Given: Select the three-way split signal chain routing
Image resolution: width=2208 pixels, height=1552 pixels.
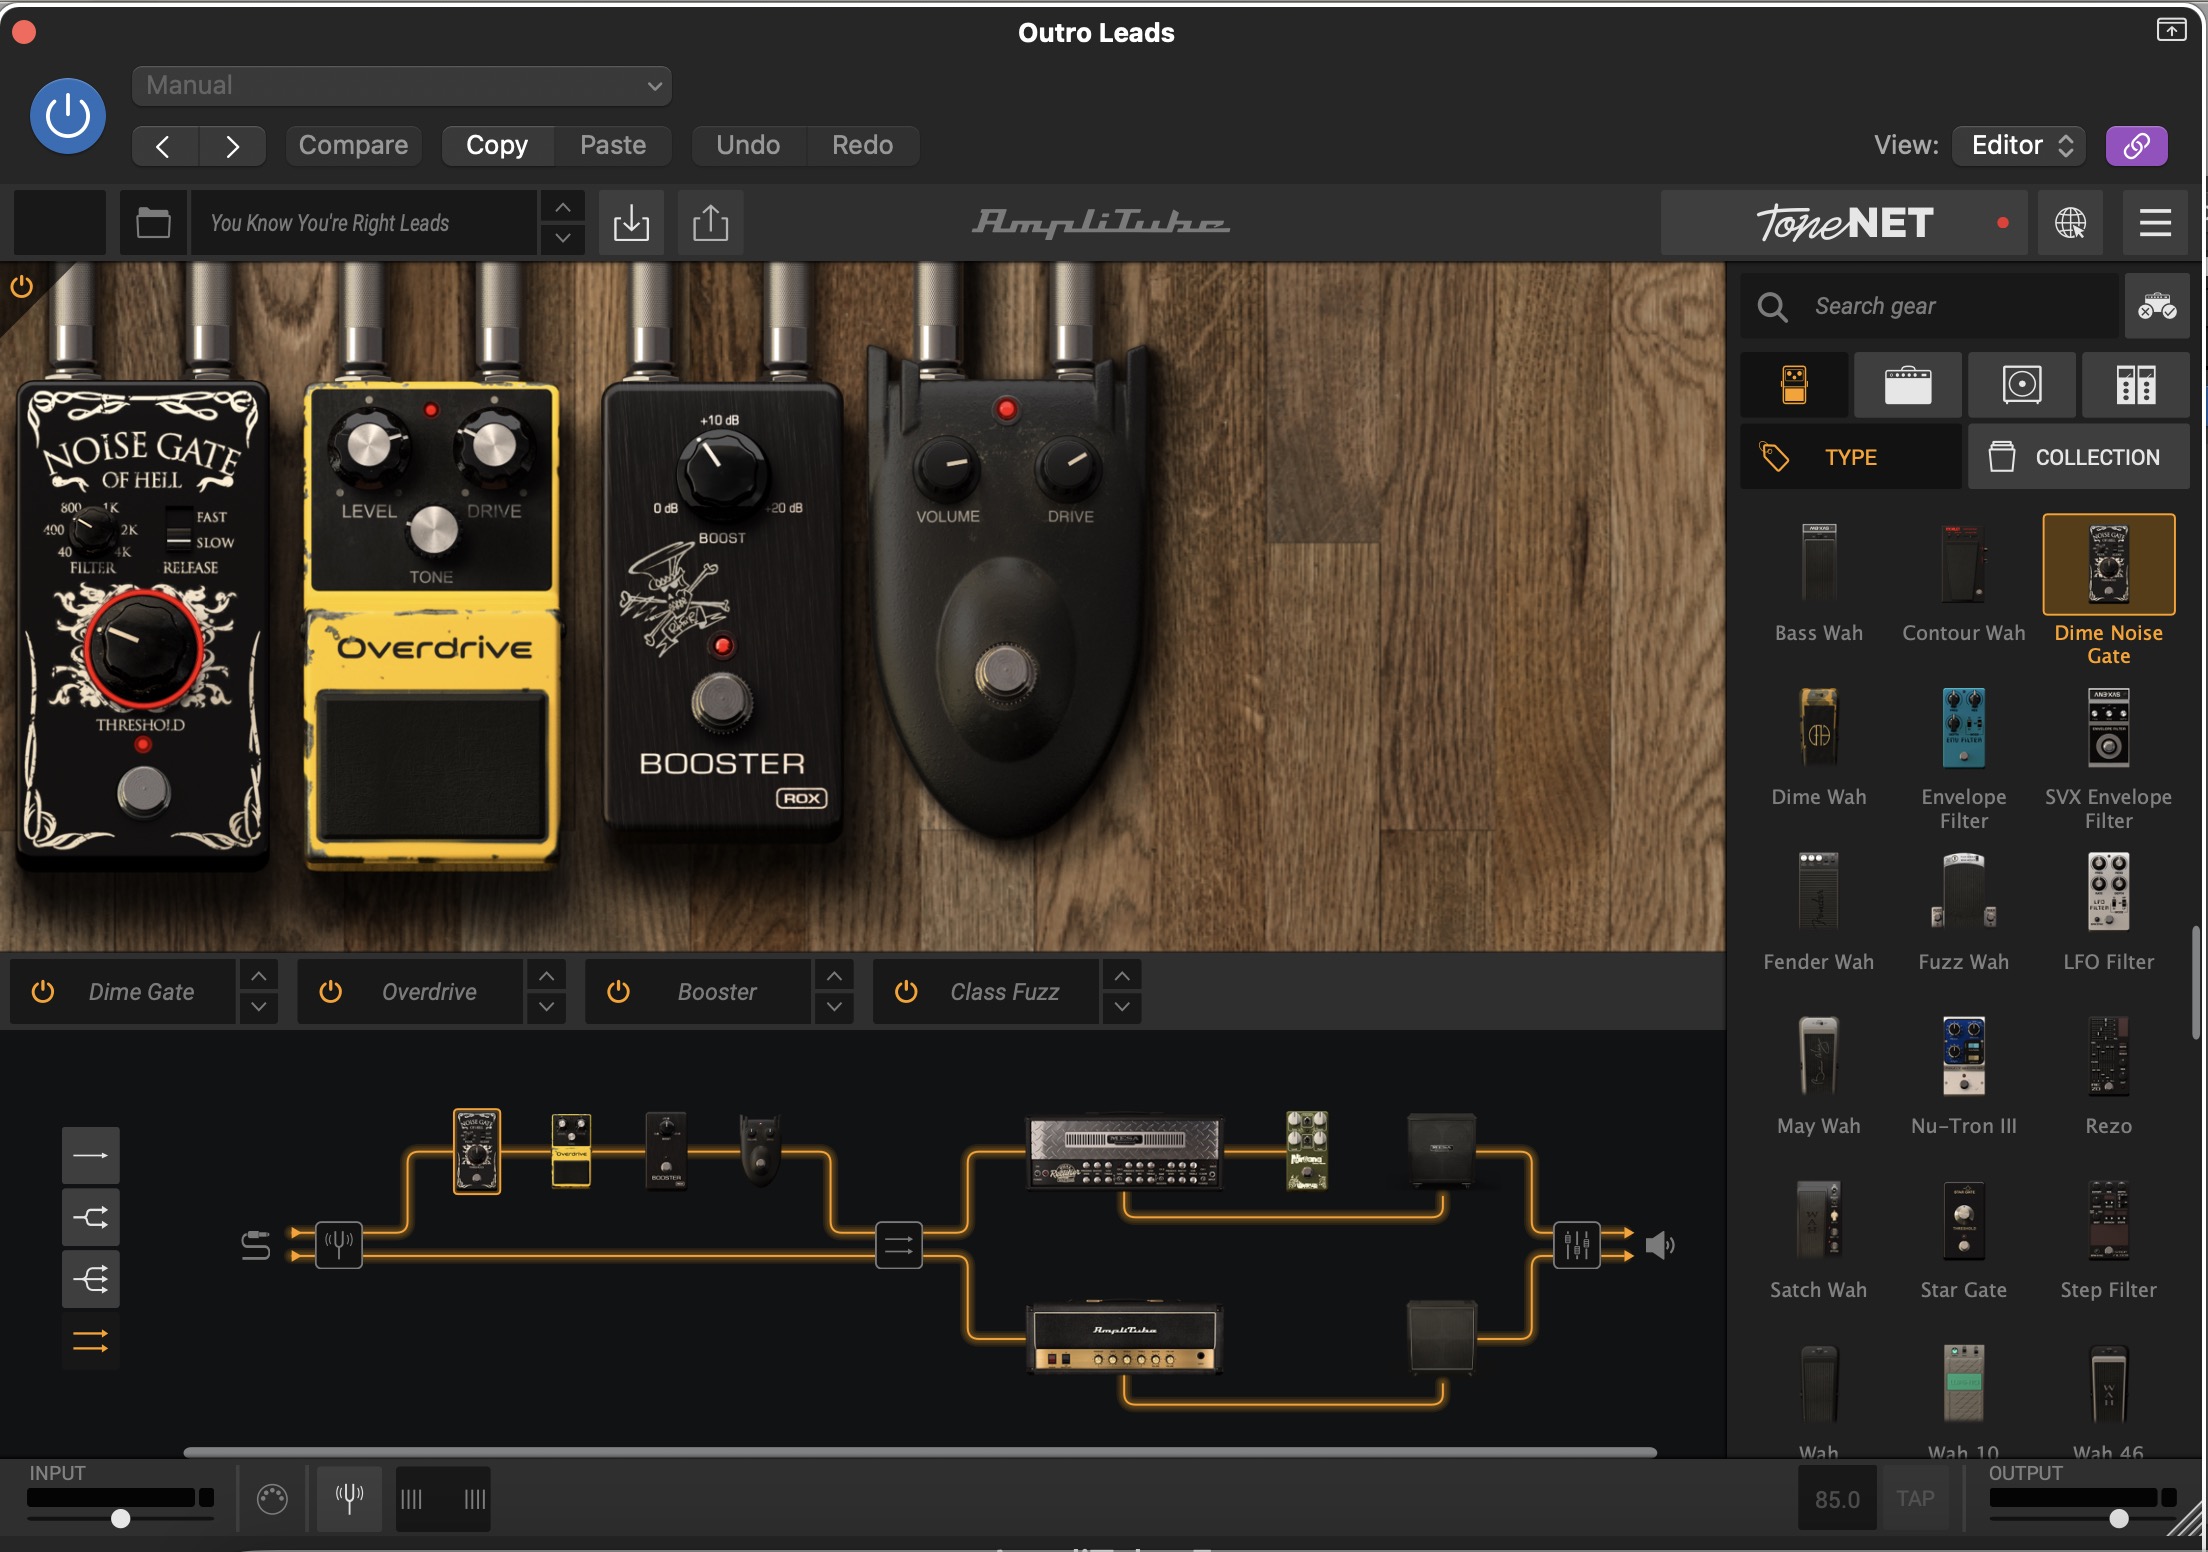Looking at the screenshot, I should click(x=90, y=1279).
